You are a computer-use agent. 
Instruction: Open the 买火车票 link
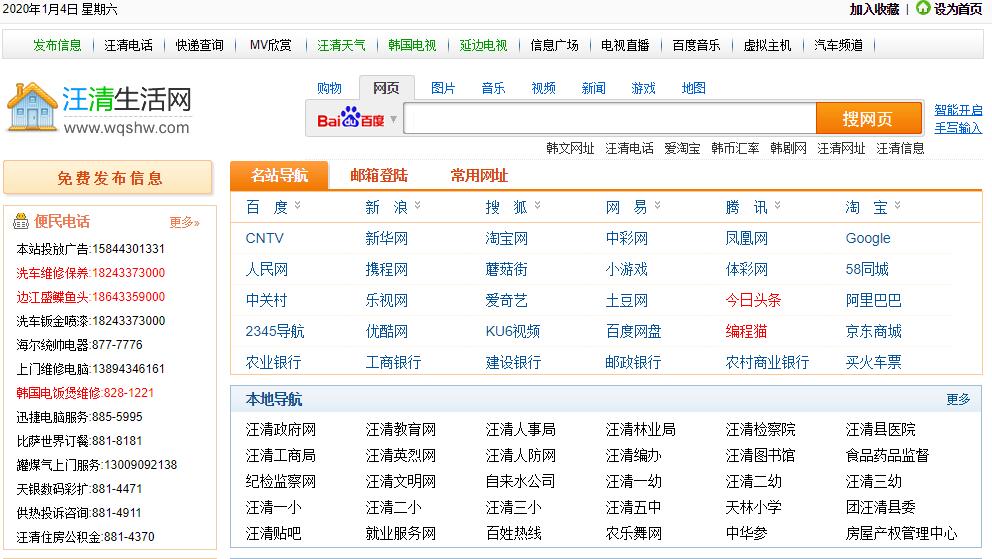pyautogui.click(x=873, y=362)
